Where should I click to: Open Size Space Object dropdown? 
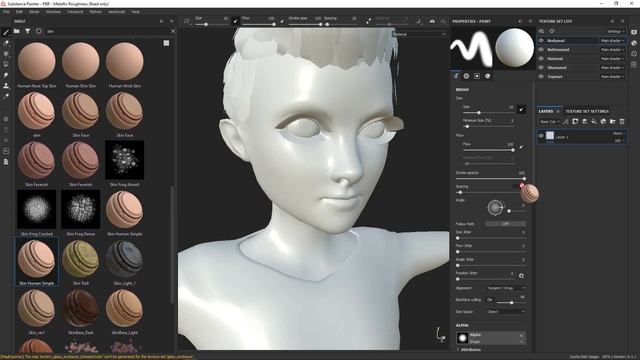pyautogui.click(x=505, y=311)
